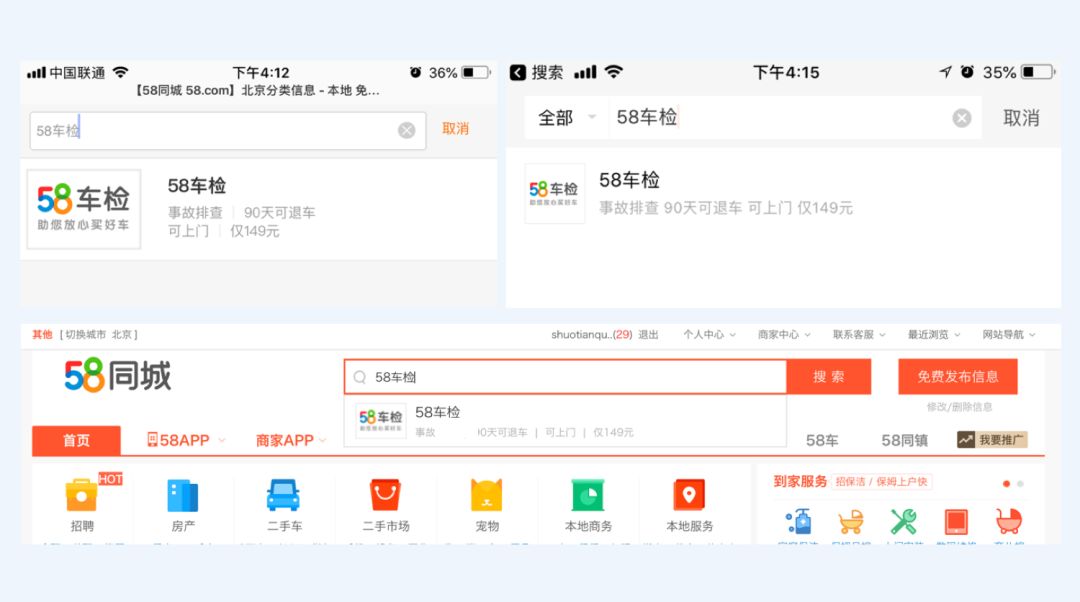
Task: Open the 二手车 car icon
Action: click(x=283, y=495)
